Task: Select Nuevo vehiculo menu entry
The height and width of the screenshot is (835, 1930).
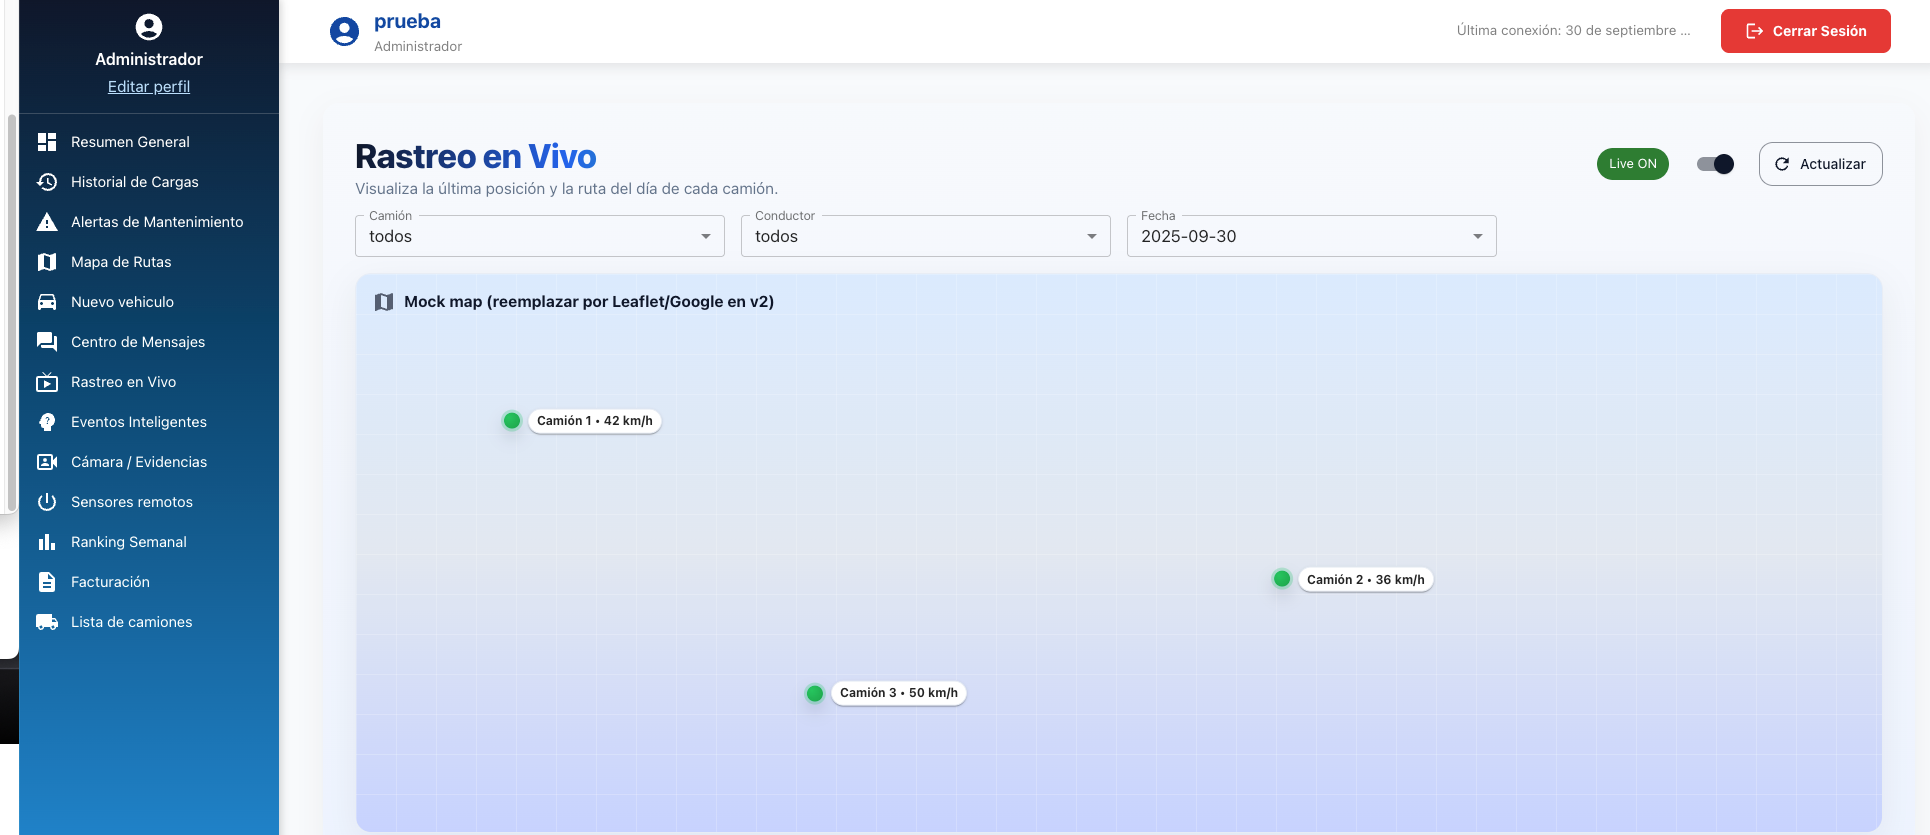Action: click(149, 302)
